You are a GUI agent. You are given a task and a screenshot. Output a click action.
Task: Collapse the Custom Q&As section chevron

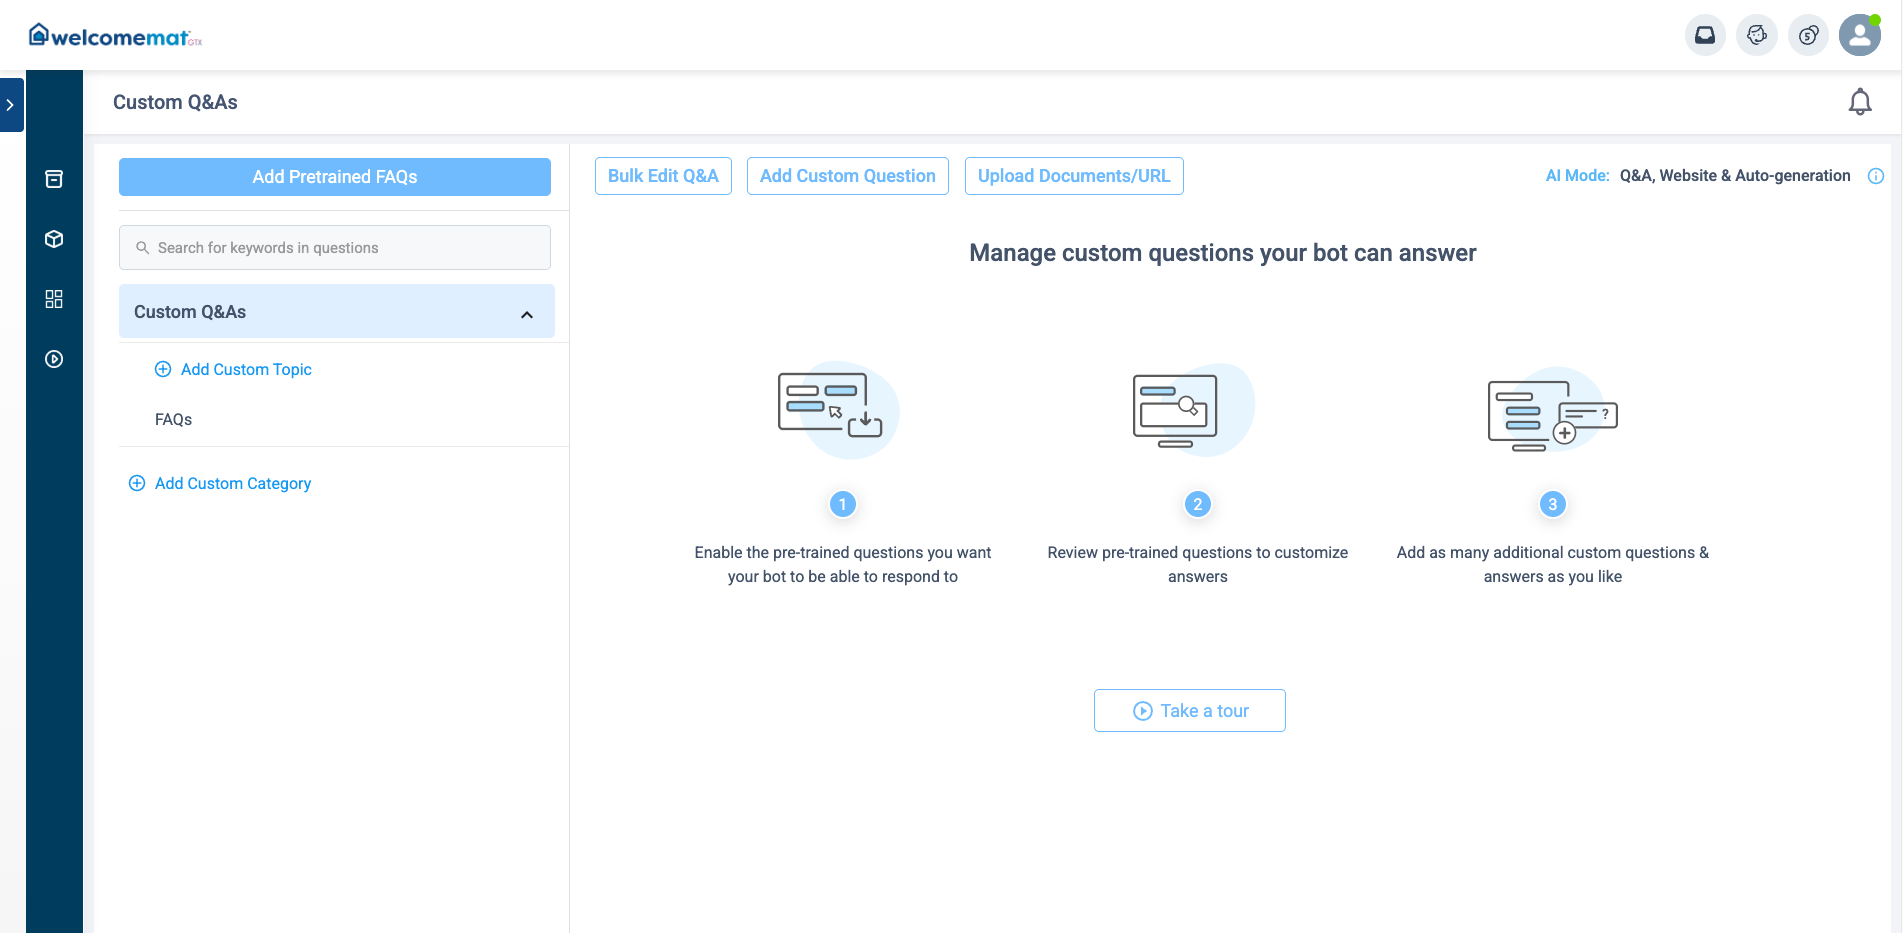527,313
